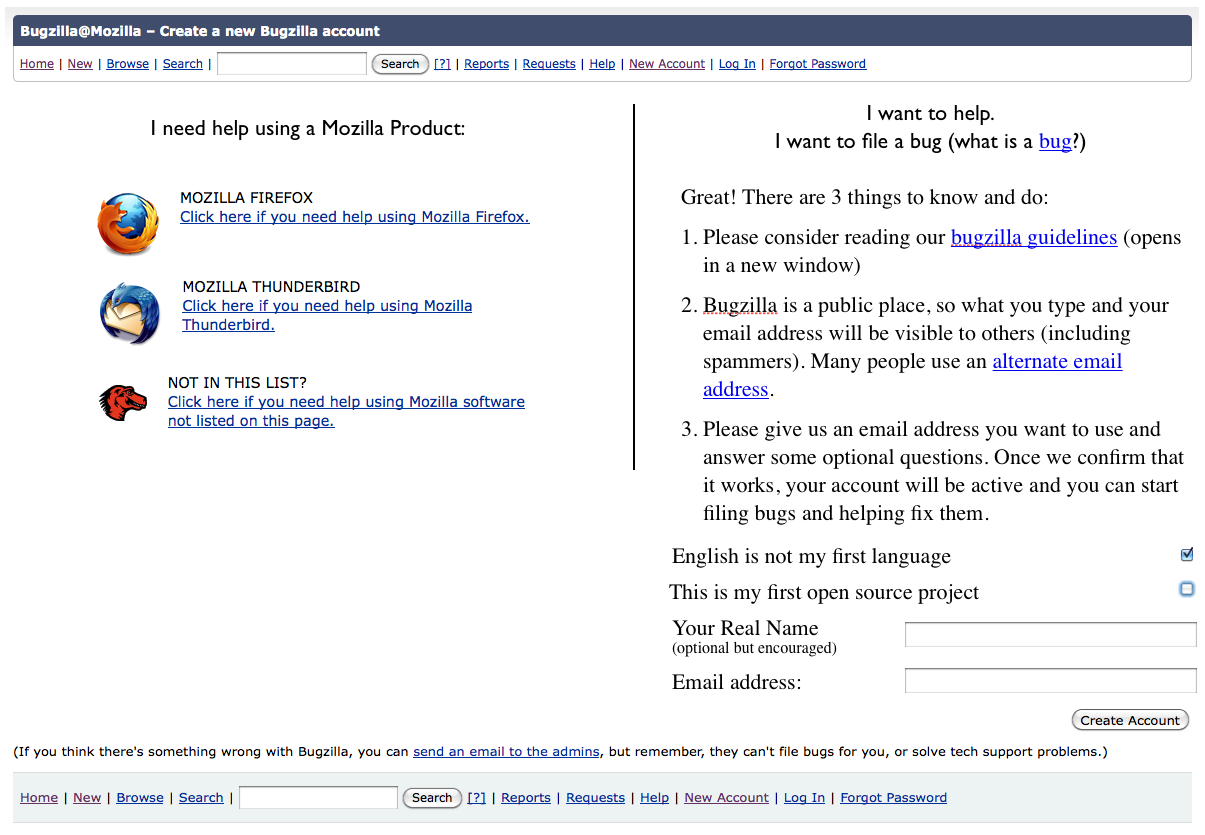
Task: Uncheck 'English is not my first language'
Action: click(x=1187, y=555)
